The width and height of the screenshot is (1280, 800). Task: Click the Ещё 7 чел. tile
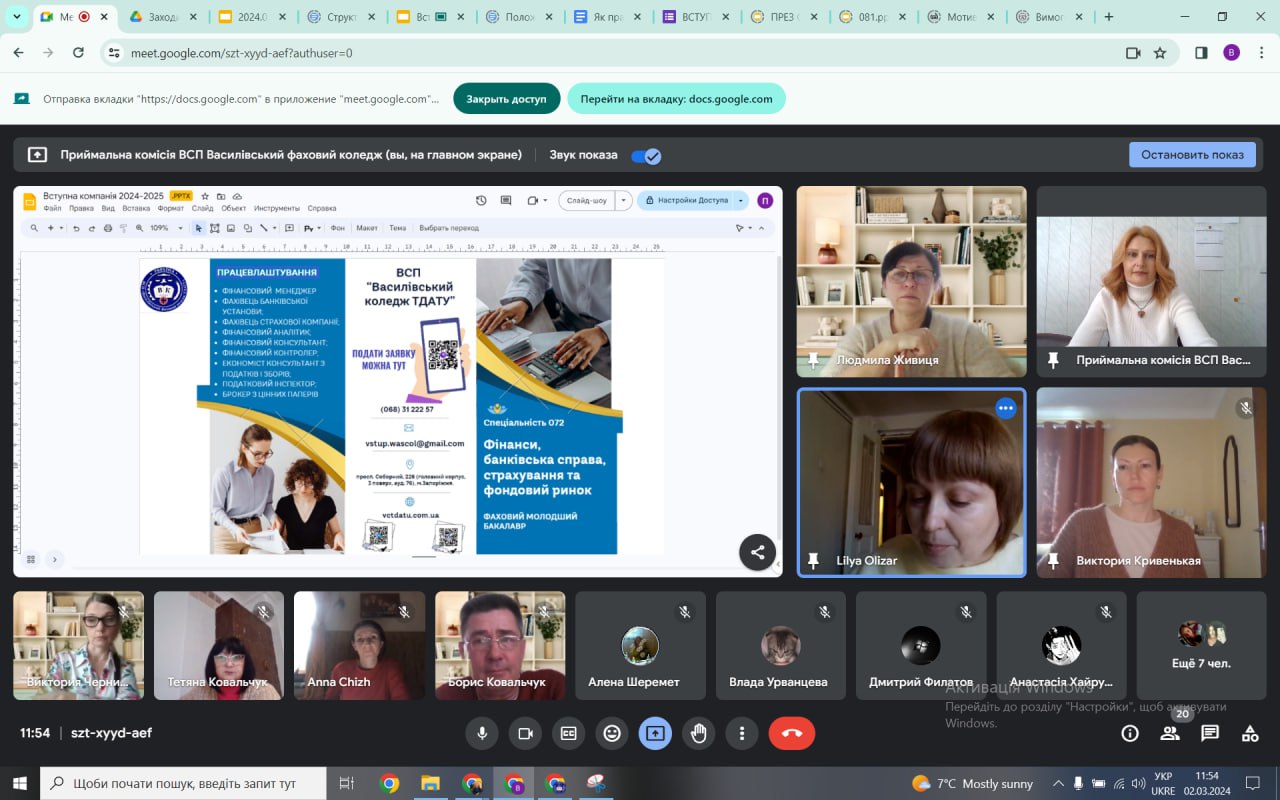point(1201,645)
